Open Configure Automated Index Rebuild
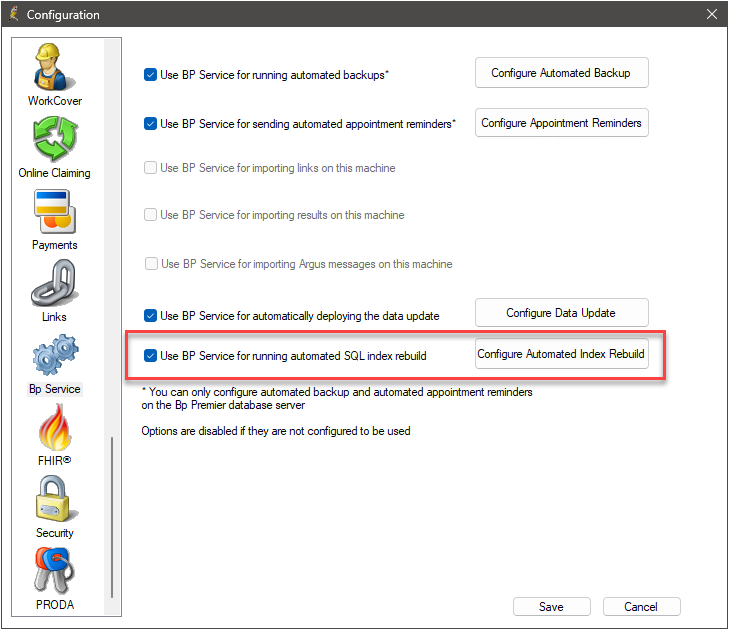Screen dimensions: 729x630 [x=562, y=354]
